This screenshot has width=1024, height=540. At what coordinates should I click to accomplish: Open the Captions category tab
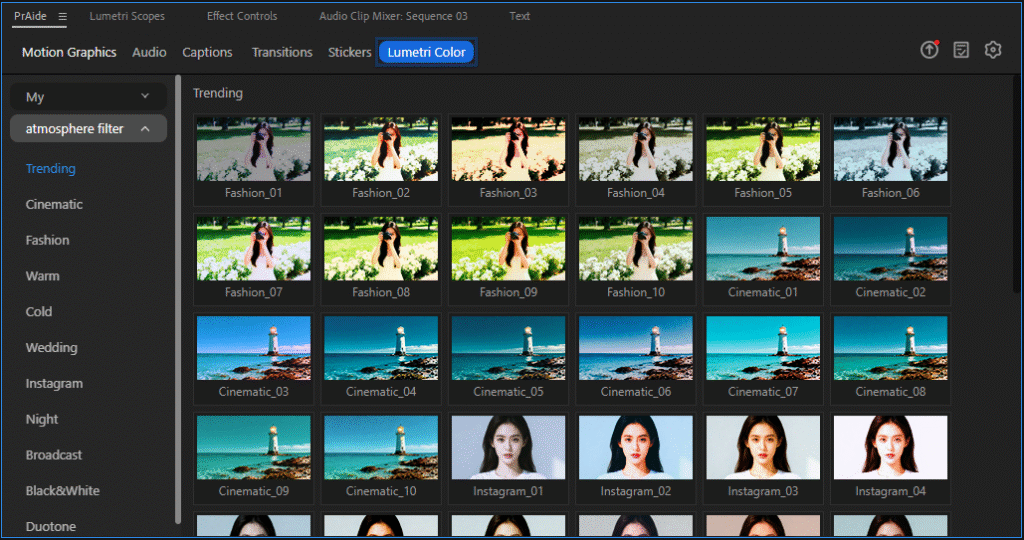tap(207, 52)
